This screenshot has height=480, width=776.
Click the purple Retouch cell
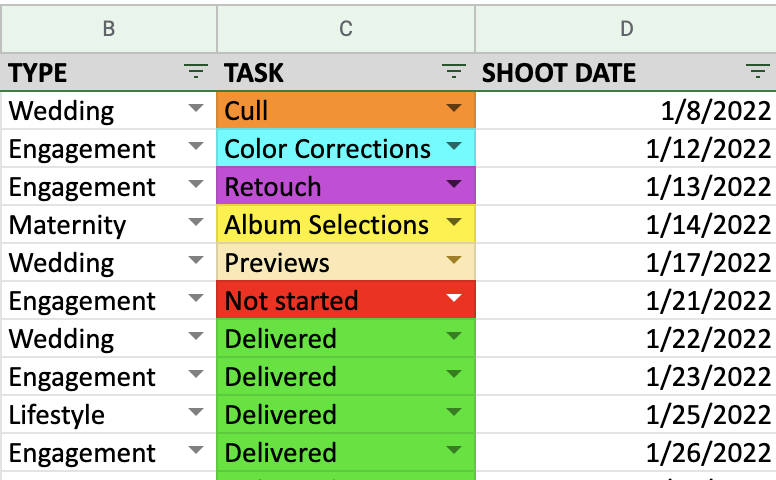[x=346, y=186]
